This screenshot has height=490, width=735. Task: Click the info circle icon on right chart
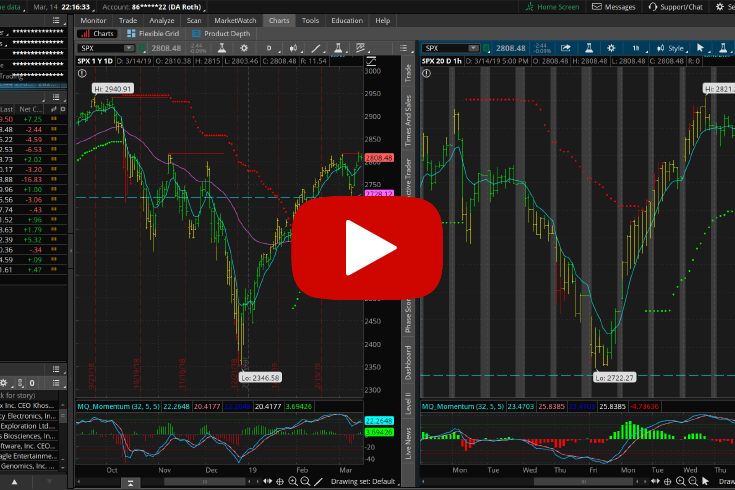coord(426,74)
